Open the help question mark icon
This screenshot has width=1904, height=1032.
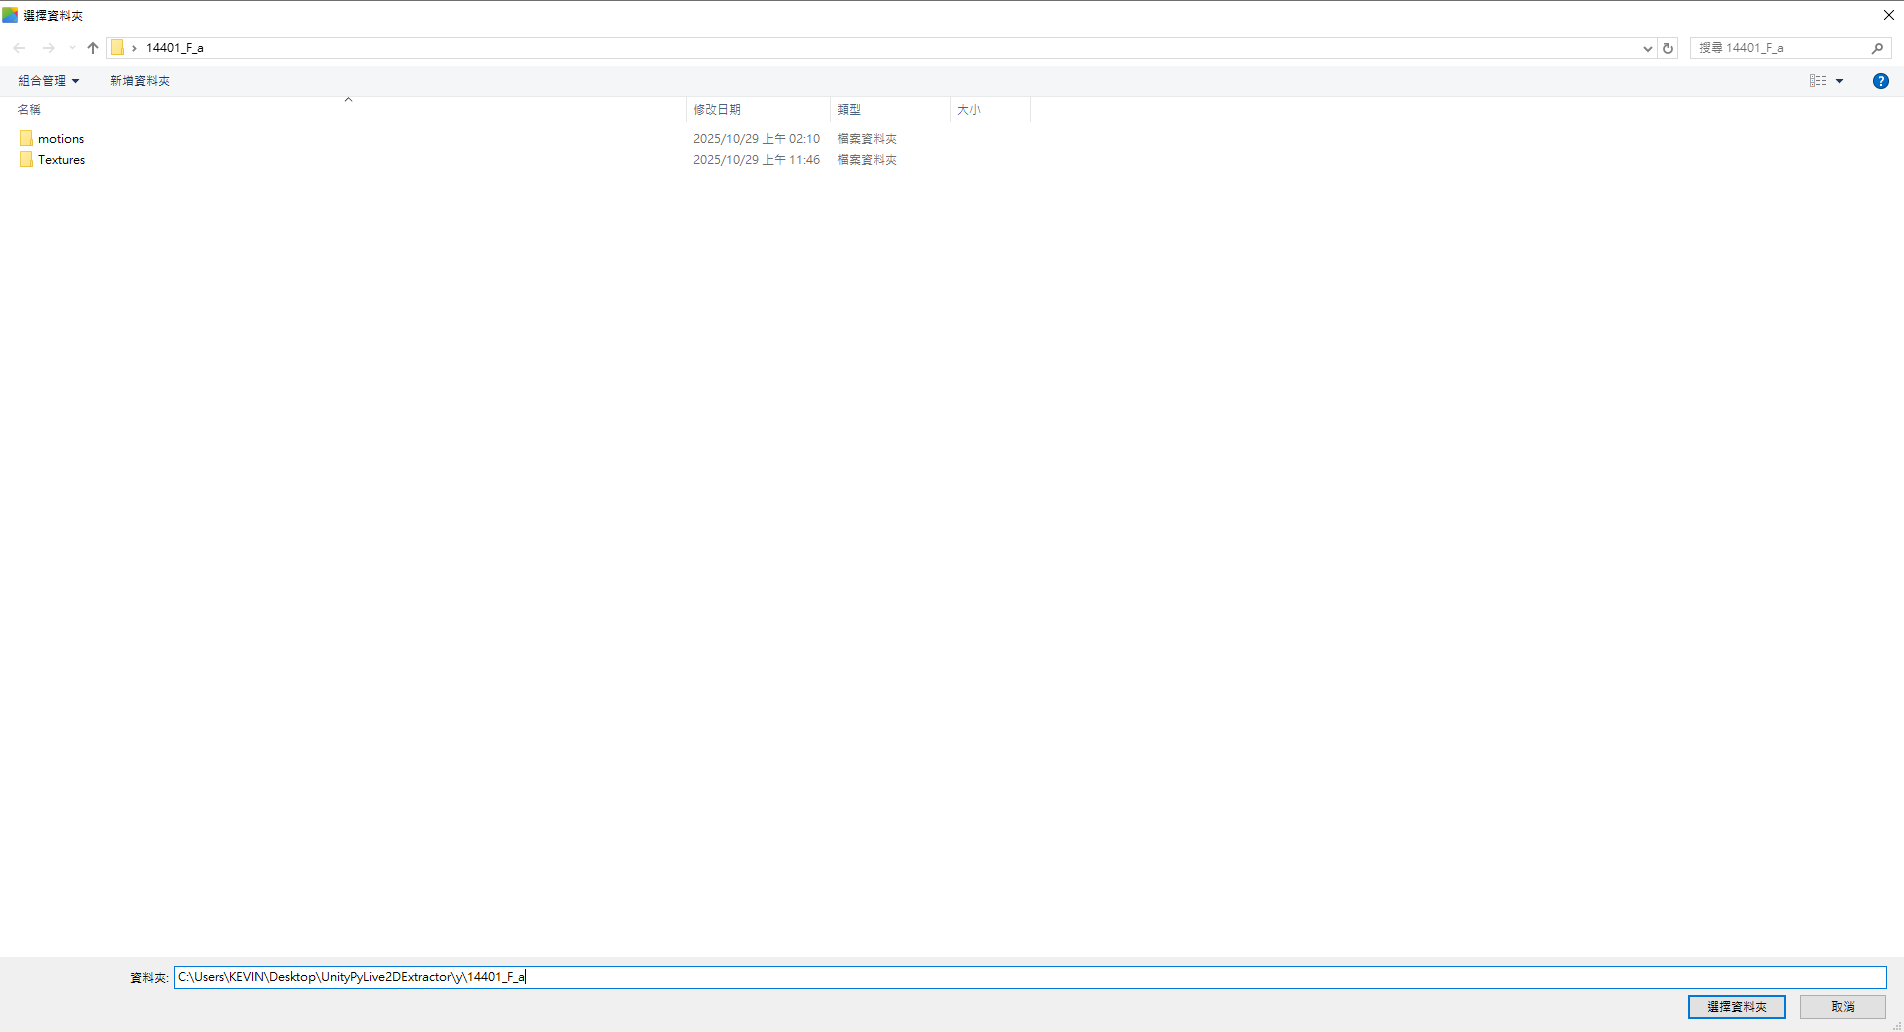[x=1880, y=81]
